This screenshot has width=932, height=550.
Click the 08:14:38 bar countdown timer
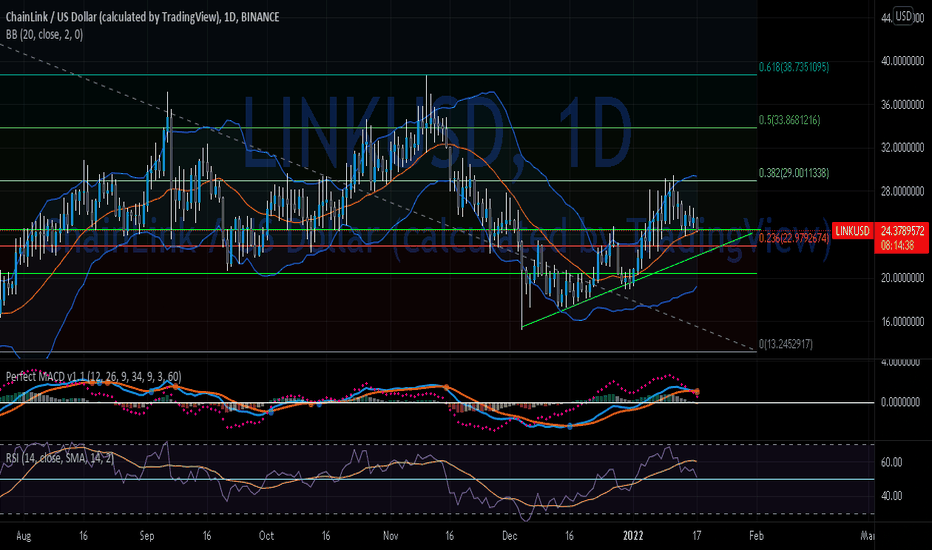pos(898,246)
